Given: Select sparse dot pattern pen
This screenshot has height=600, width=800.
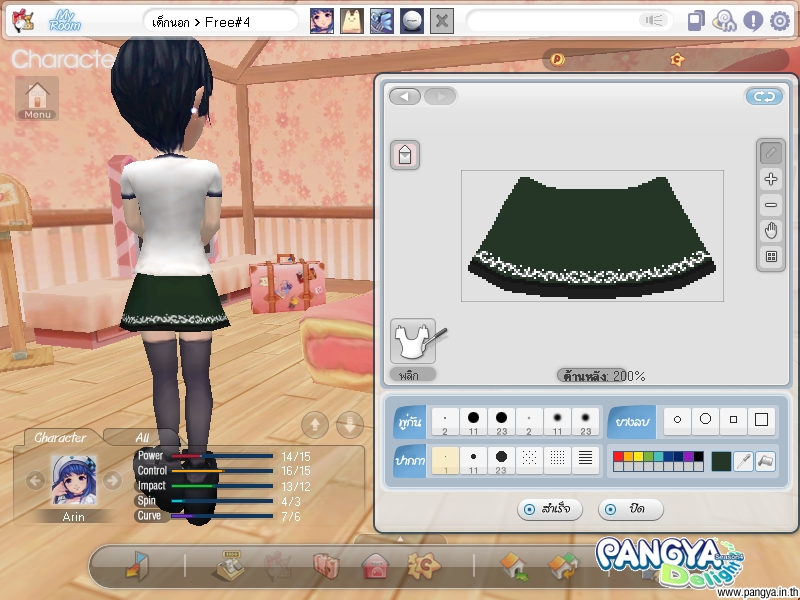Looking at the screenshot, I should click(529, 461).
